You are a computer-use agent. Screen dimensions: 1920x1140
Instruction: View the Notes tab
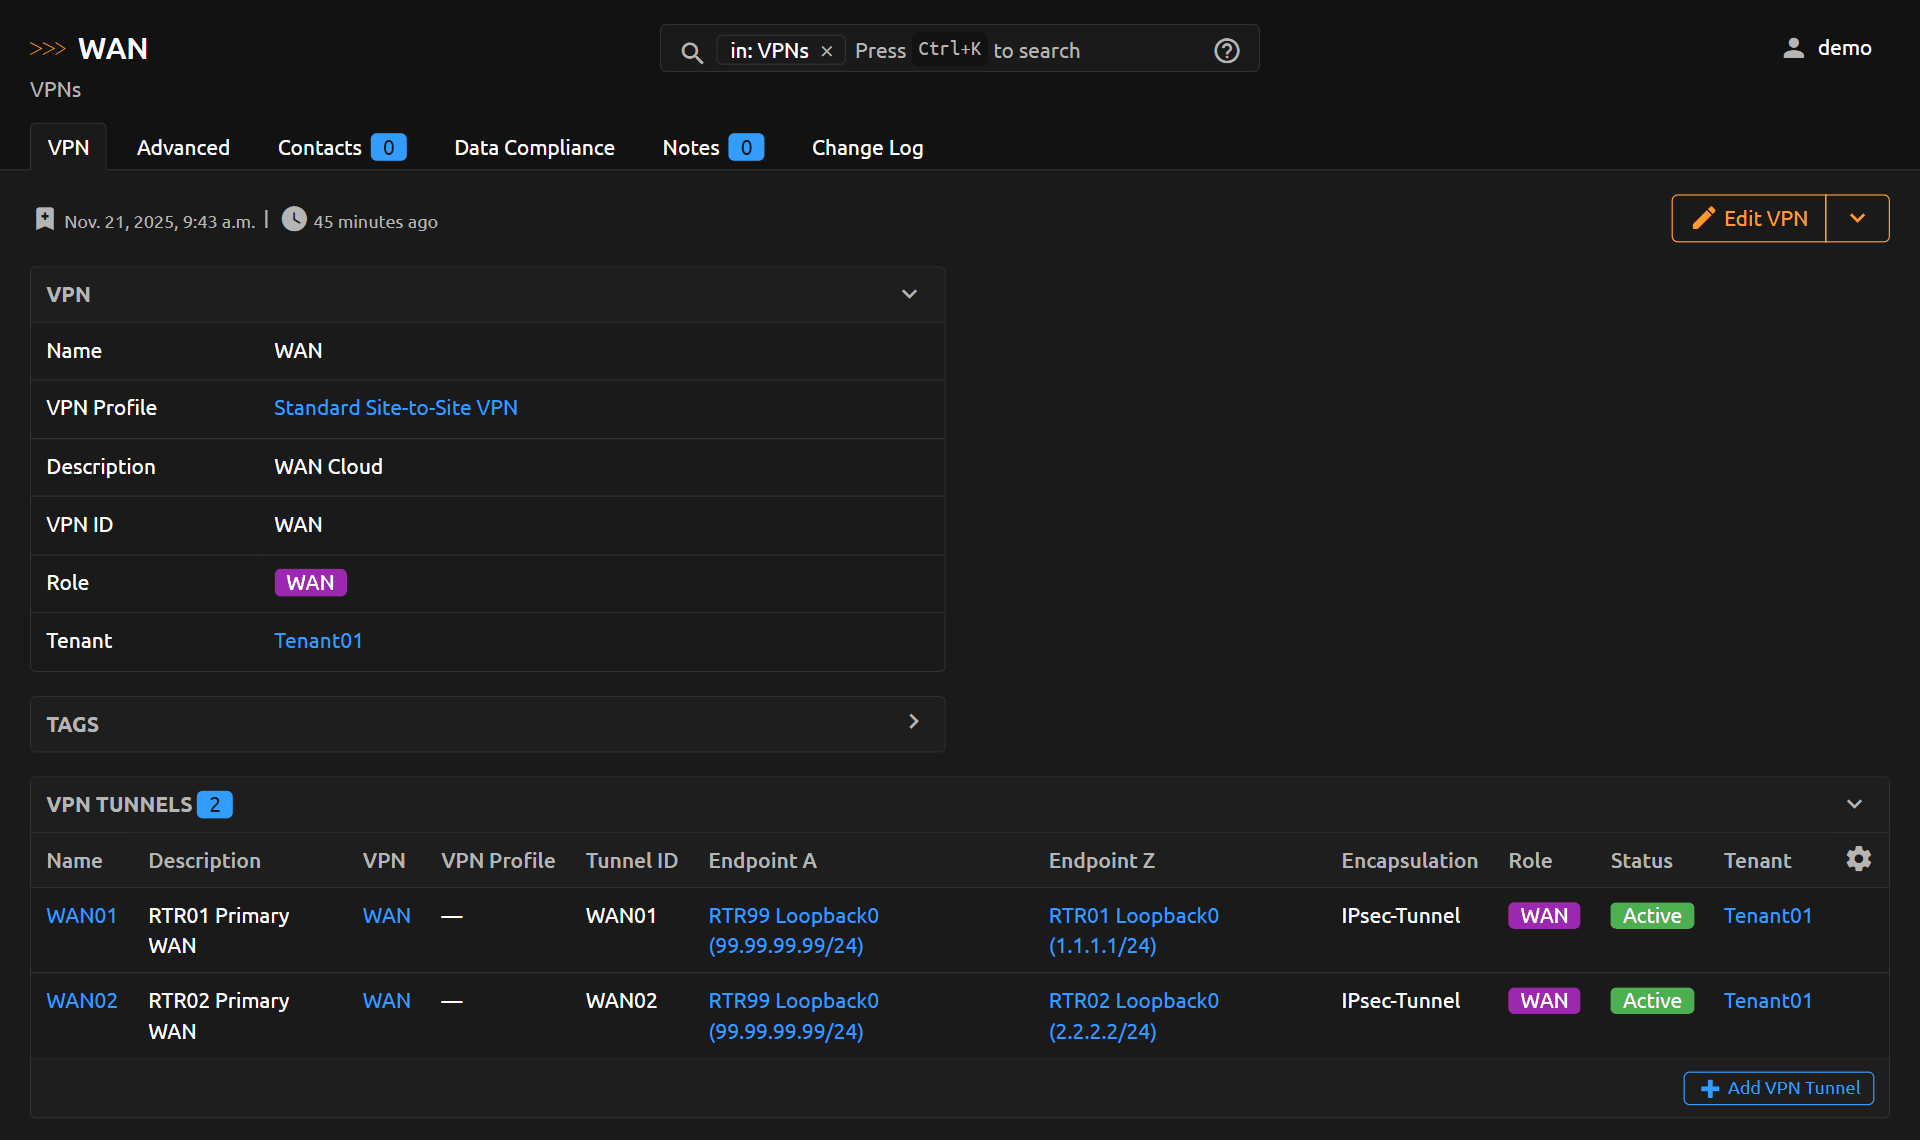pyautogui.click(x=690, y=147)
